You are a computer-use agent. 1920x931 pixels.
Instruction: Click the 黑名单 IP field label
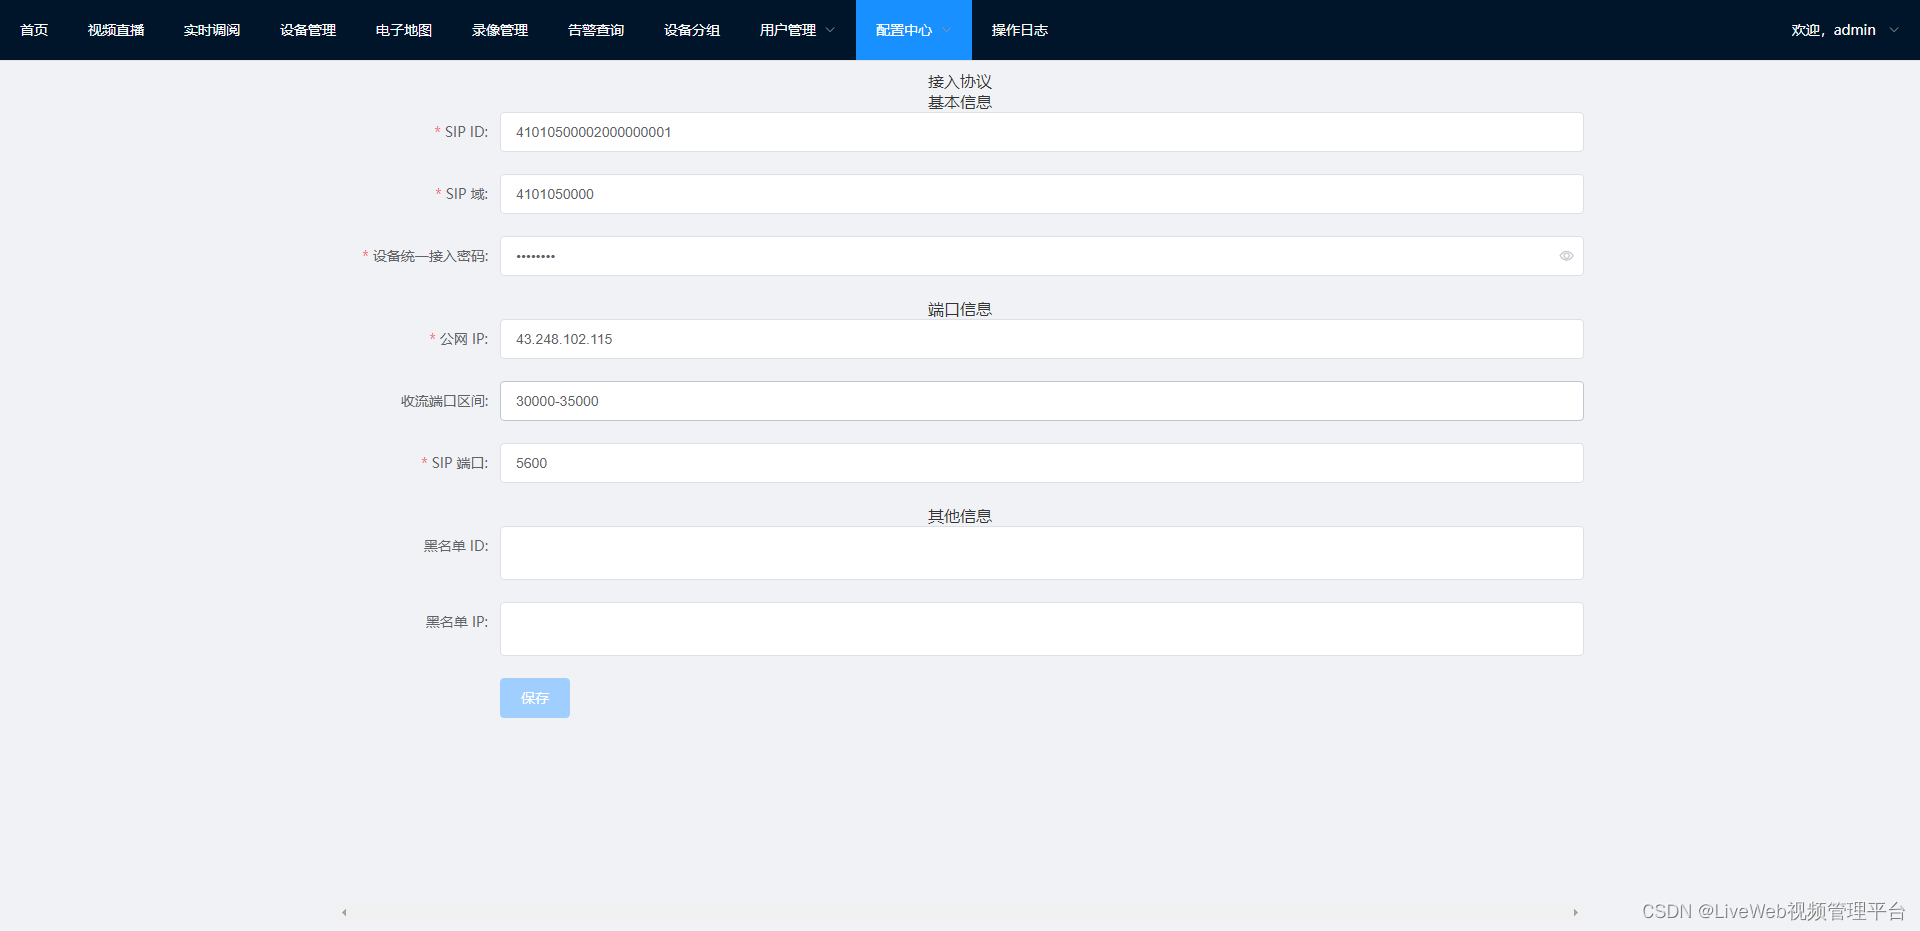click(457, 622)
